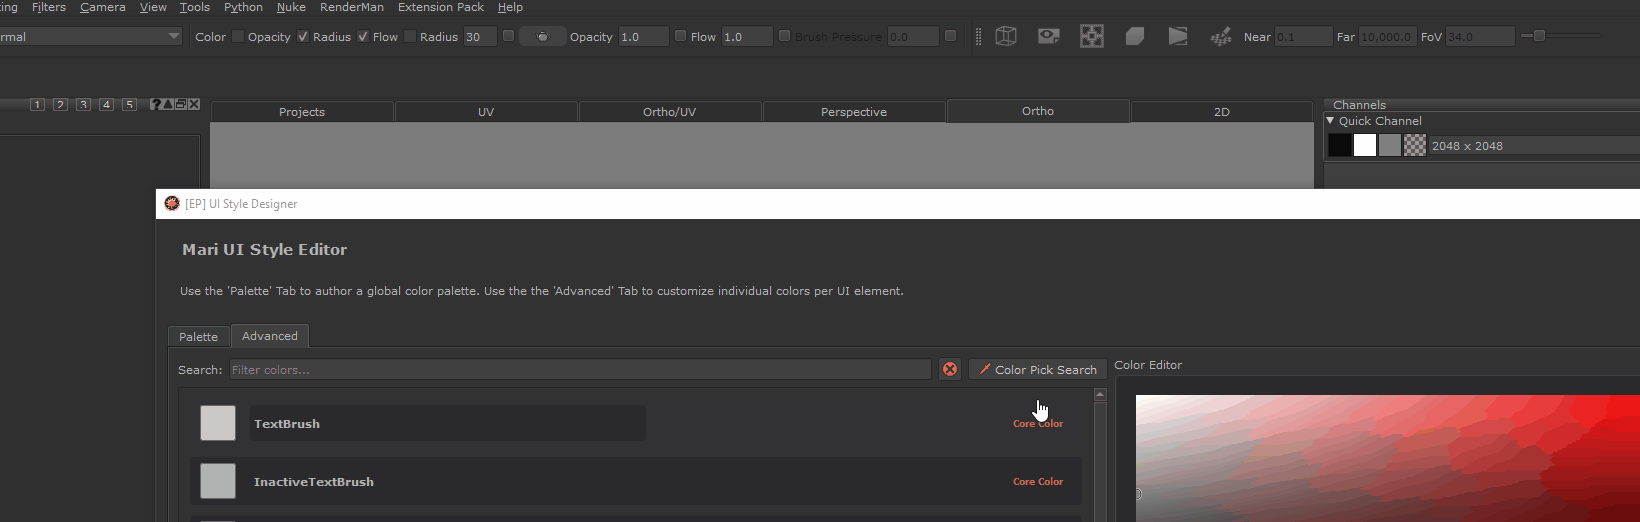Click the Filter colors search field

tap(580, 370)
